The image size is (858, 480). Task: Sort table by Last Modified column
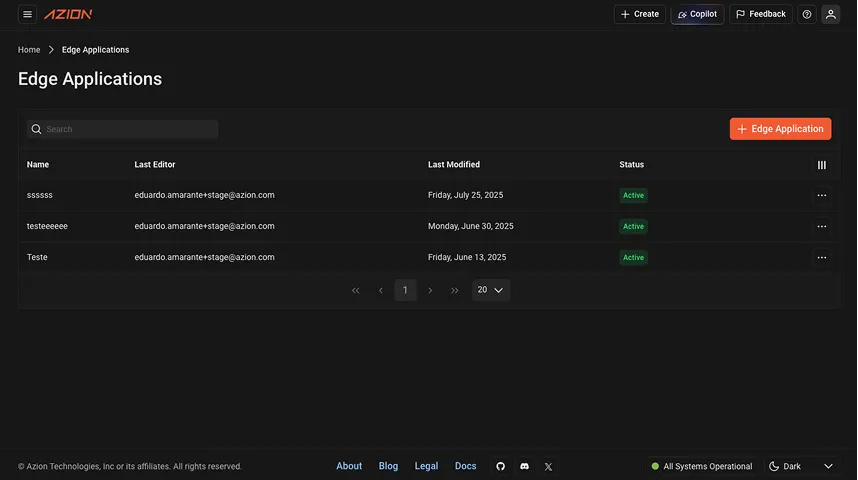454,165
